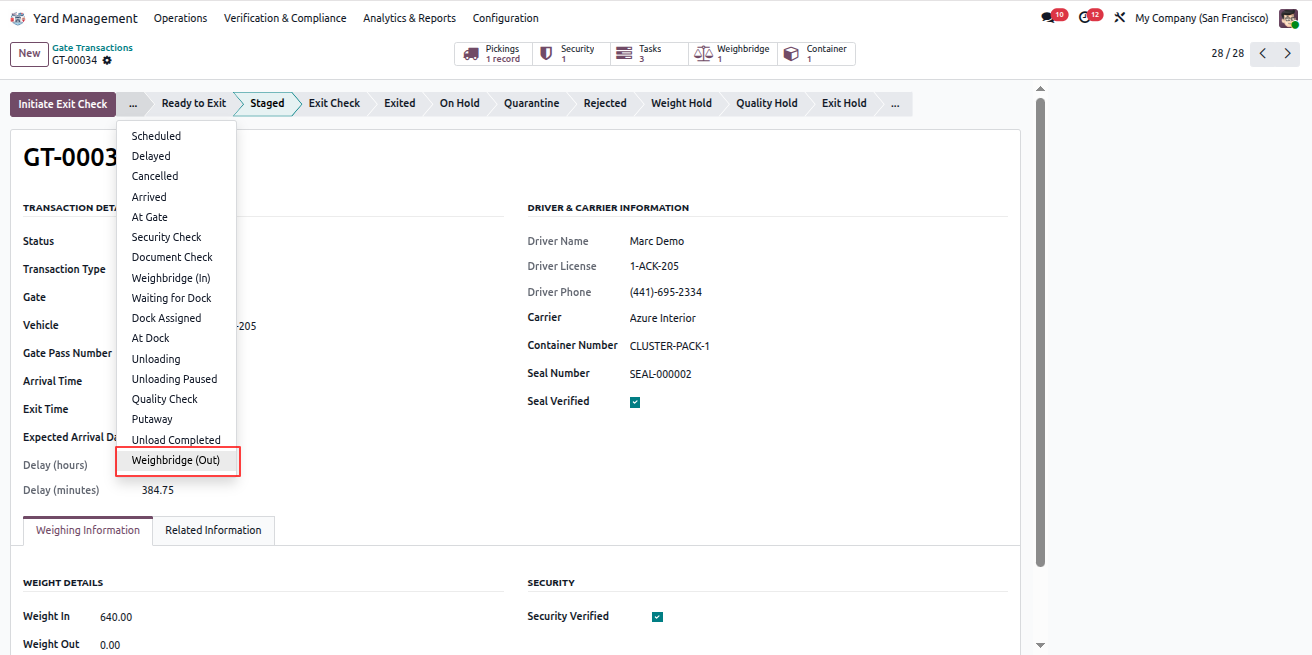The image size is (1312, 655).
Task: Open the activities clock icon
Action: (x=1085, y=18)
